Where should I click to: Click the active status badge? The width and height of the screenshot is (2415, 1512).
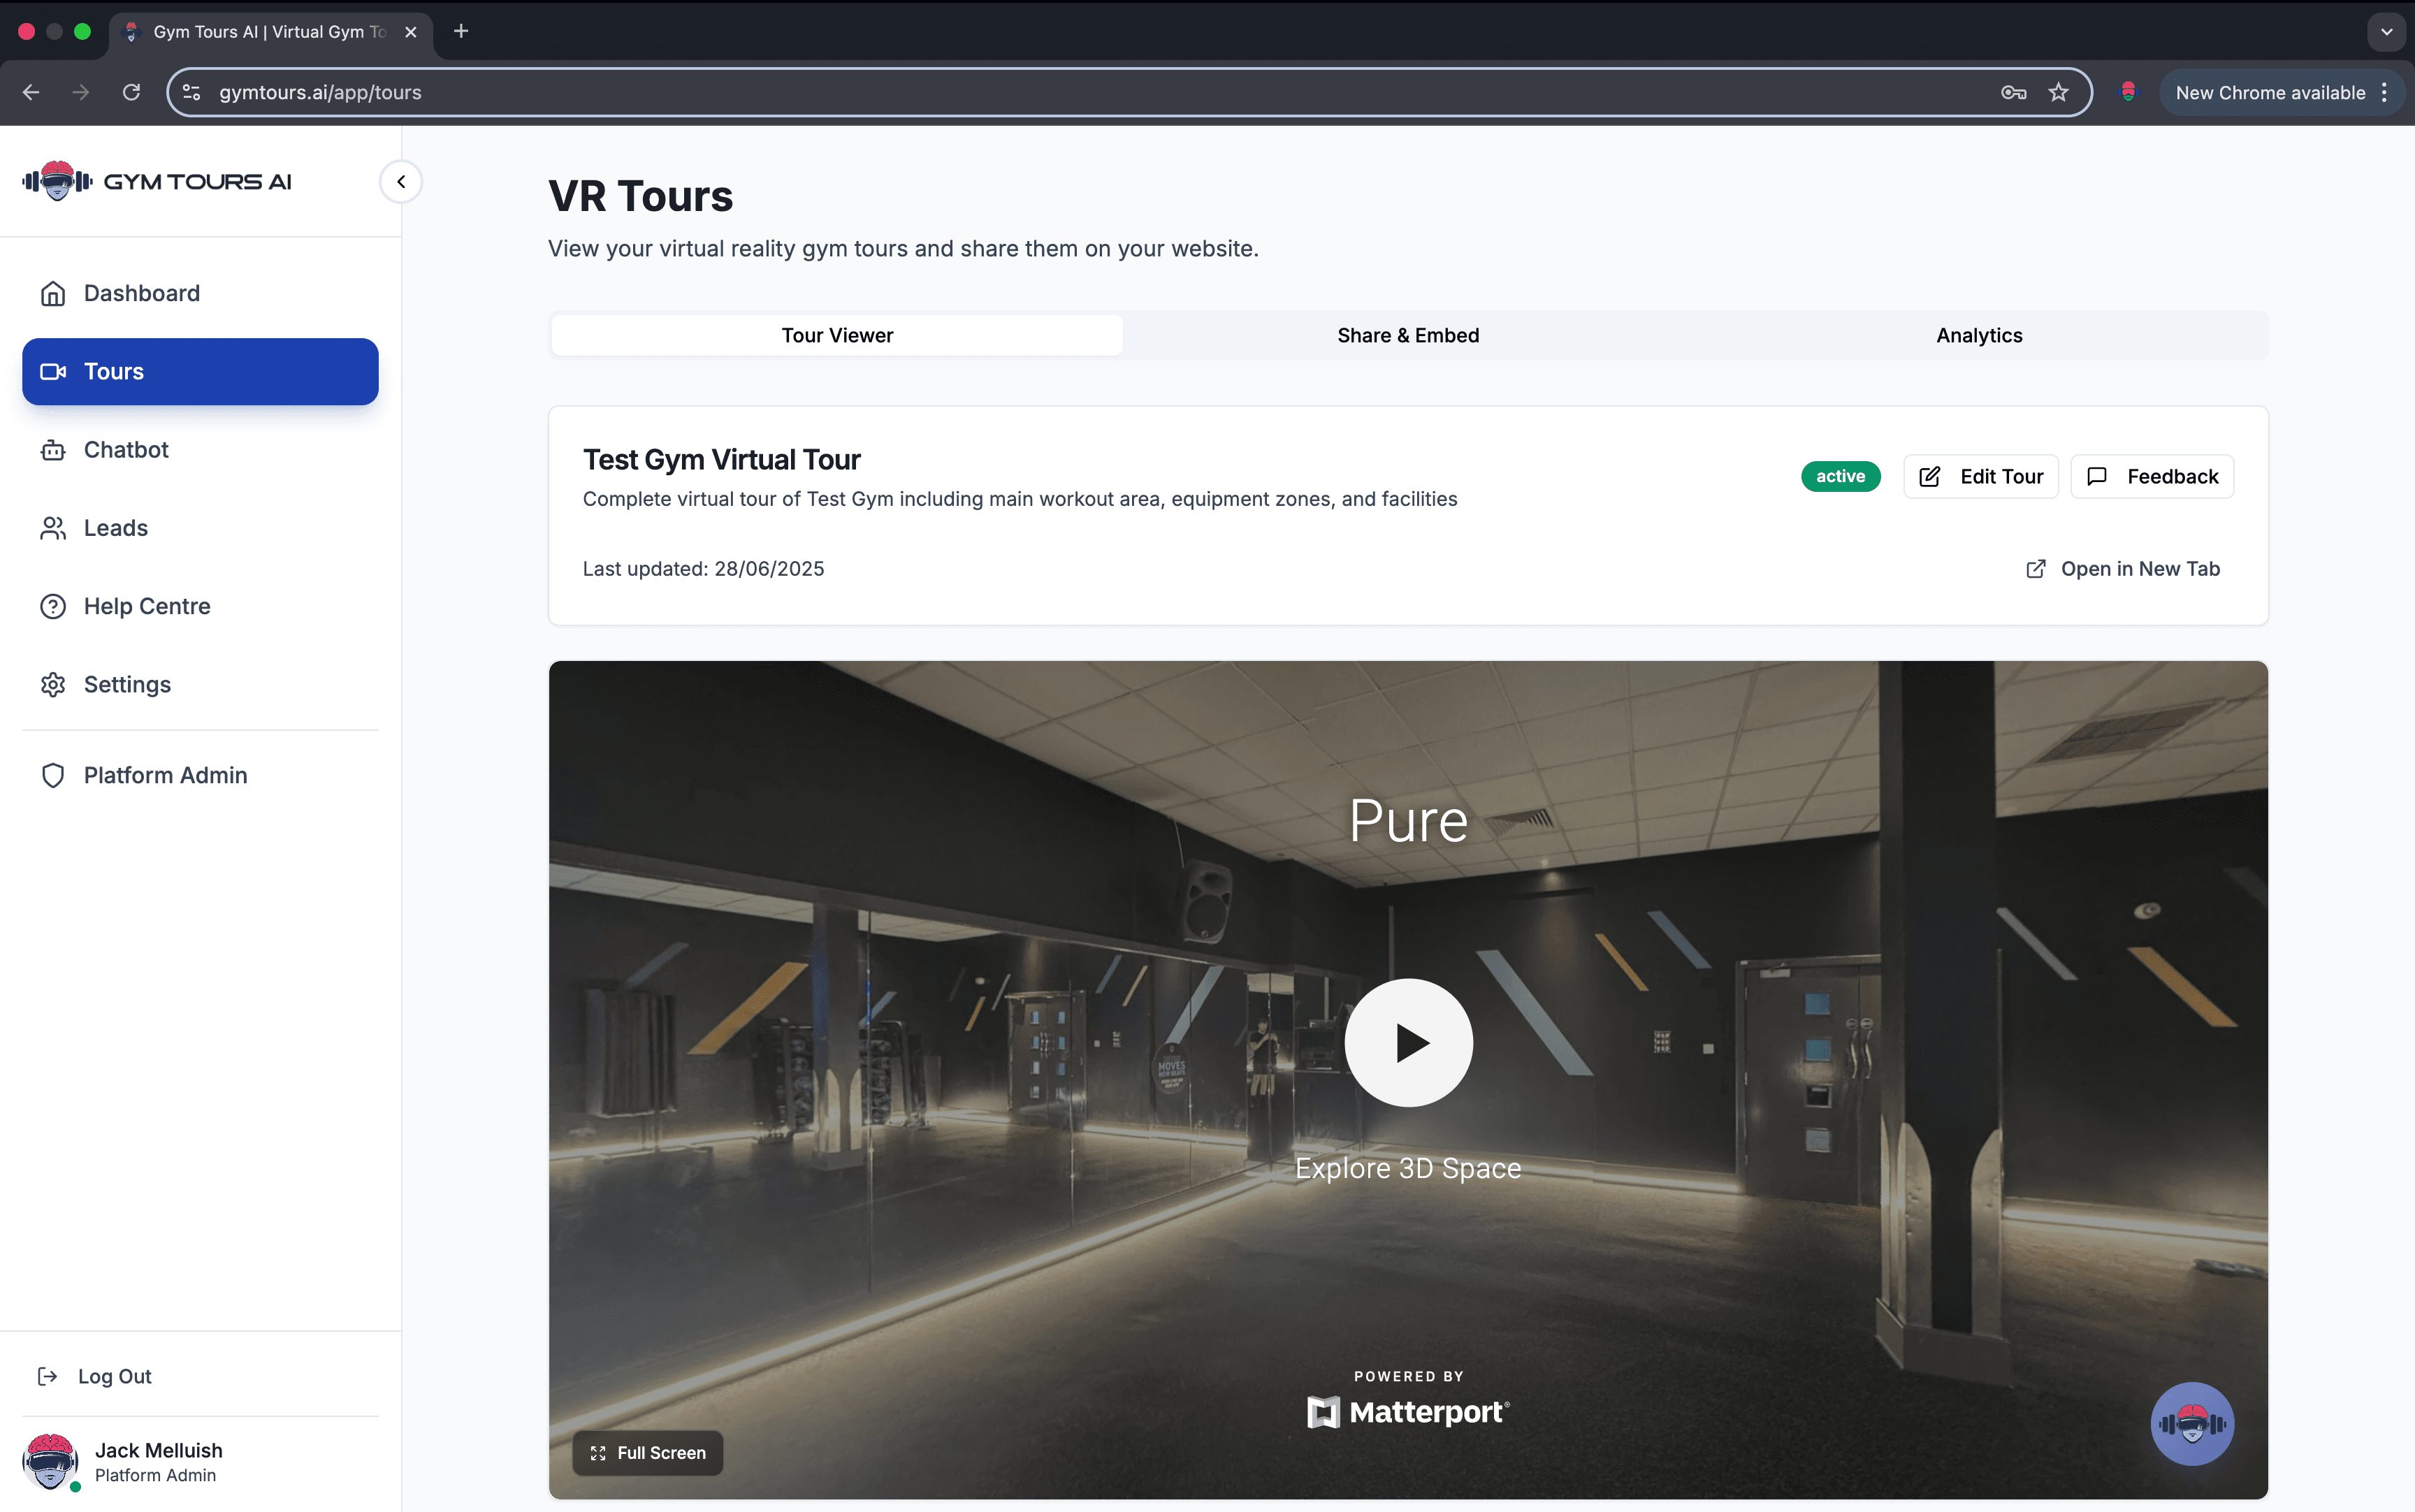(1840, 476)
